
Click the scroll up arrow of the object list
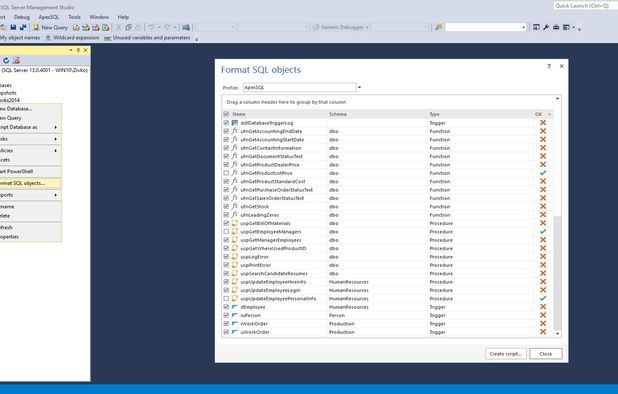click(x=557, y=98)
